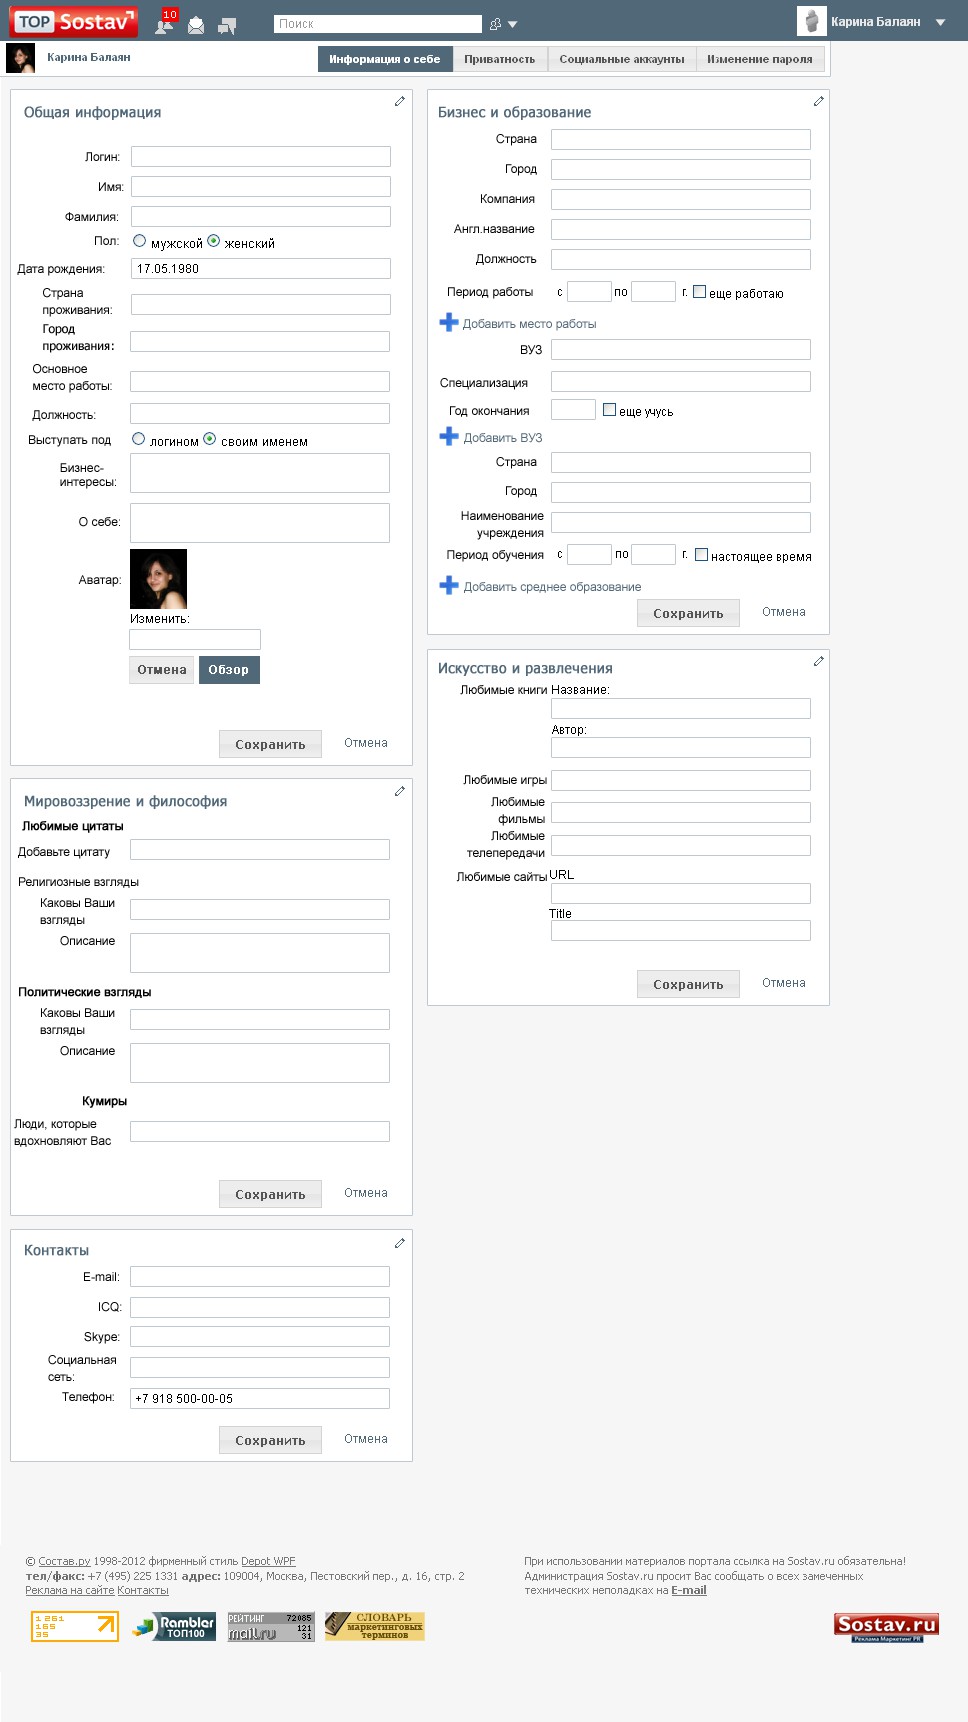Save the Общая информация section
This screenshot has height=1722, width=968.
[x=270, y=744]
